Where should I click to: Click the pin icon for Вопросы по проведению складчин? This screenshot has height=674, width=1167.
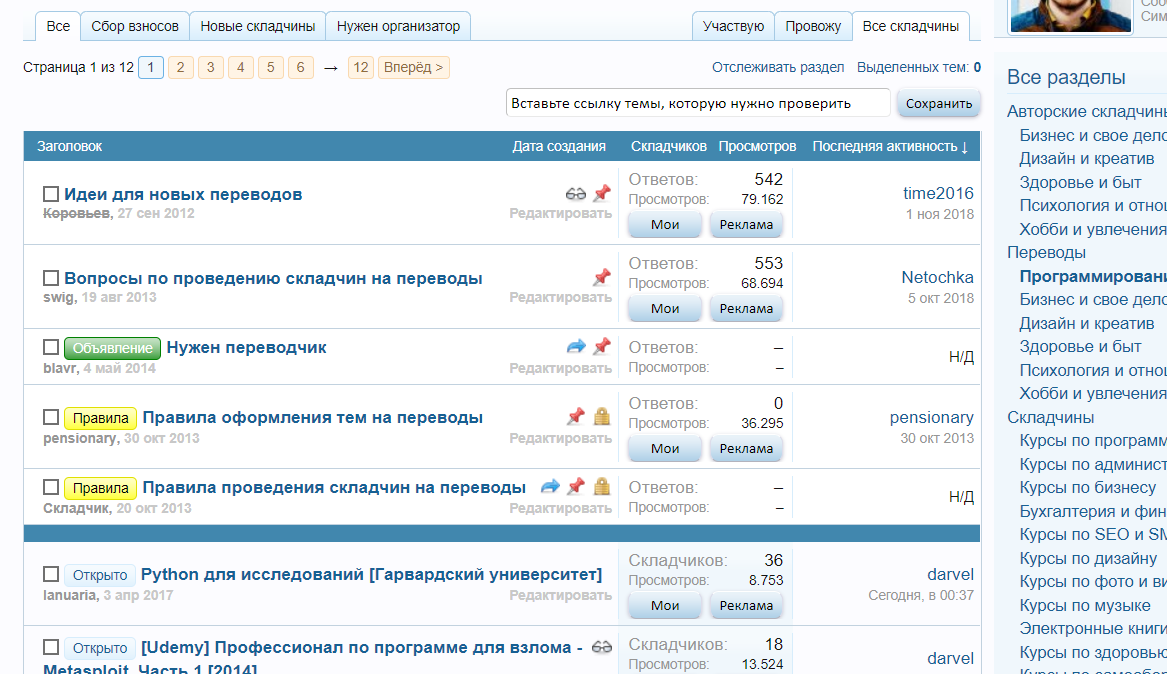(x=601, y=277)
